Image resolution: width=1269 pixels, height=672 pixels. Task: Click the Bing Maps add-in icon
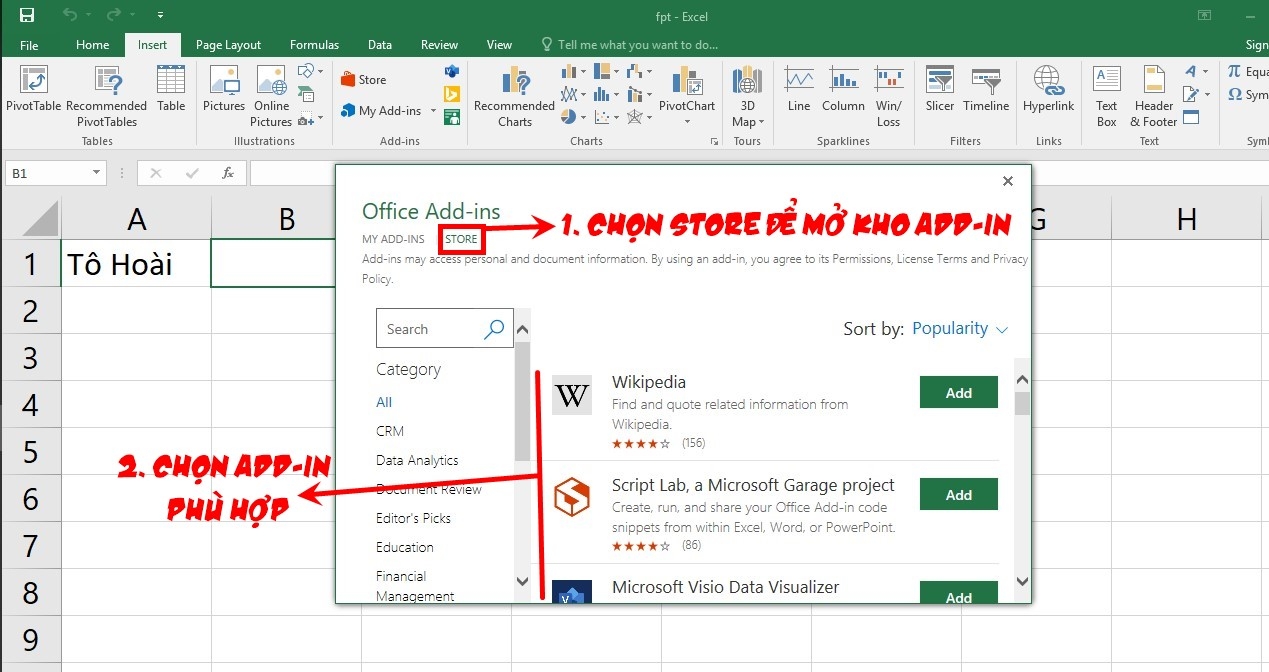pos(451,94)
